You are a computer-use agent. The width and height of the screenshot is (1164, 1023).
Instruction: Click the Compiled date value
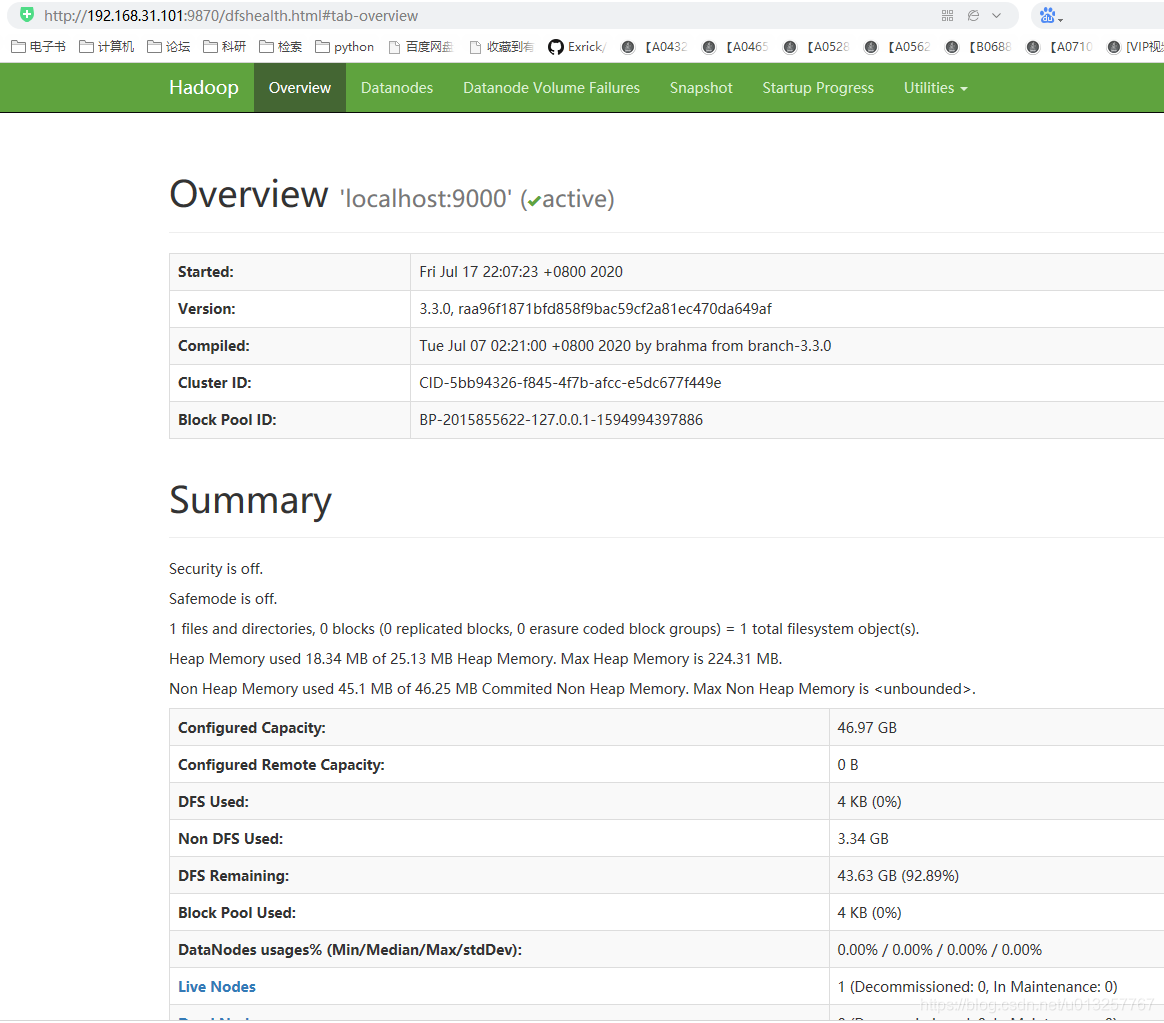pyautogui.click(x=625, y=346)
